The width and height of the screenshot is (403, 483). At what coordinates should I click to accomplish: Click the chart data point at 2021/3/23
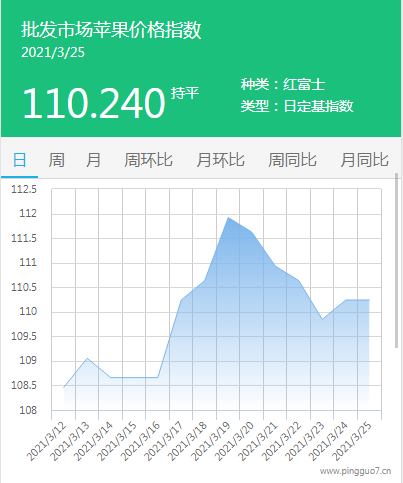[322, 319]
